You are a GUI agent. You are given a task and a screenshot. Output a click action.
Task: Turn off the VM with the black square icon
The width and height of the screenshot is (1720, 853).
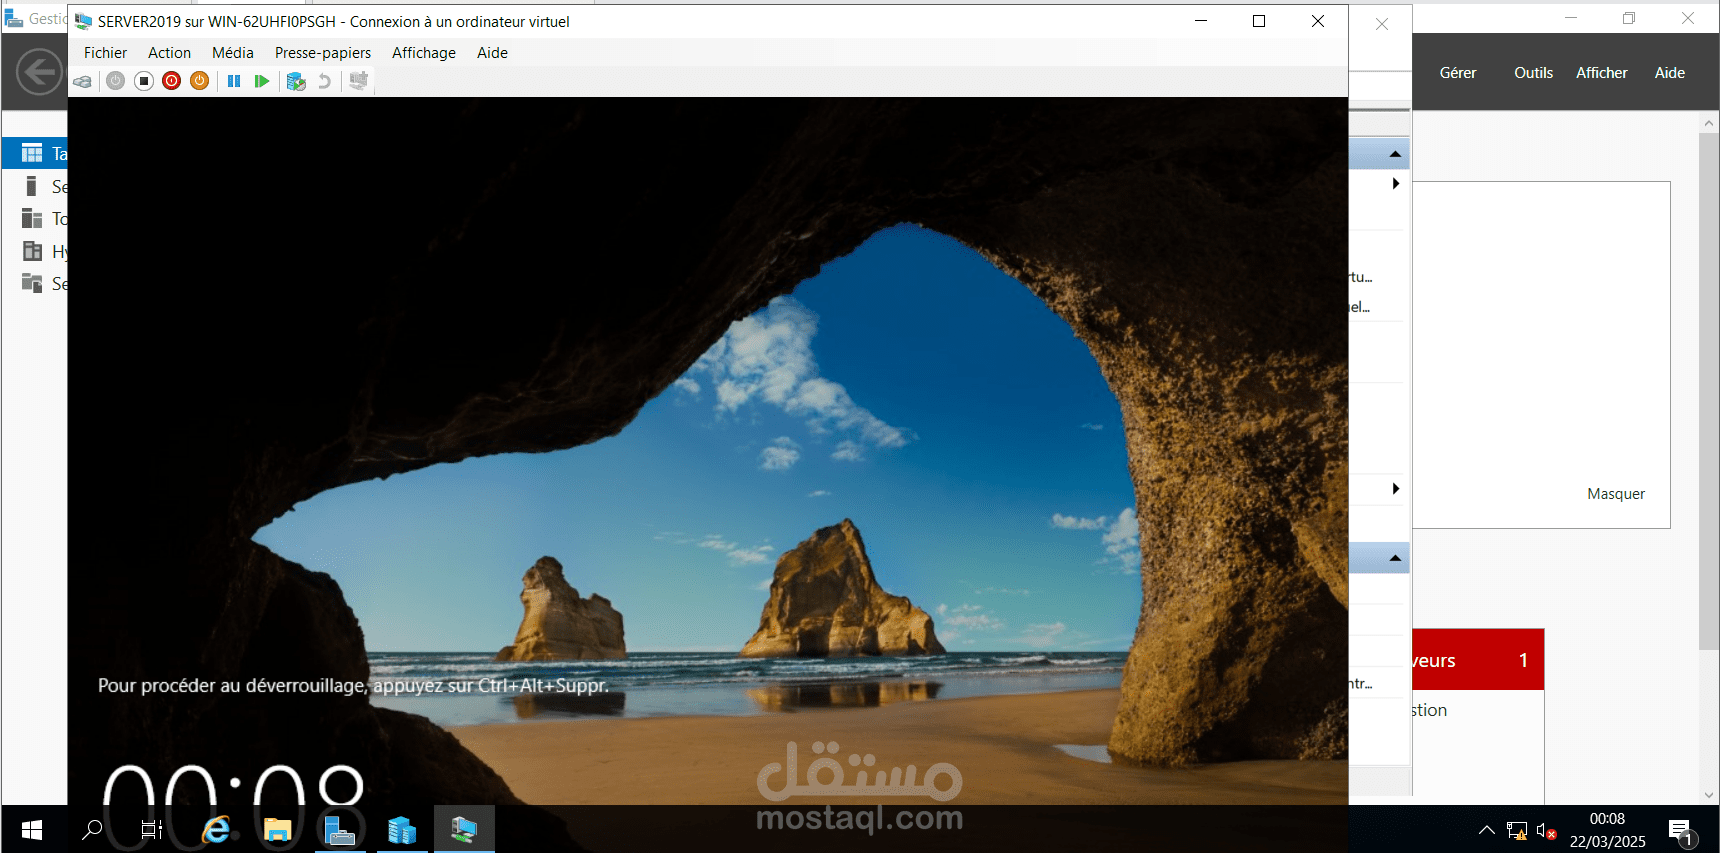pyautogui.click(x=144, y=81)
